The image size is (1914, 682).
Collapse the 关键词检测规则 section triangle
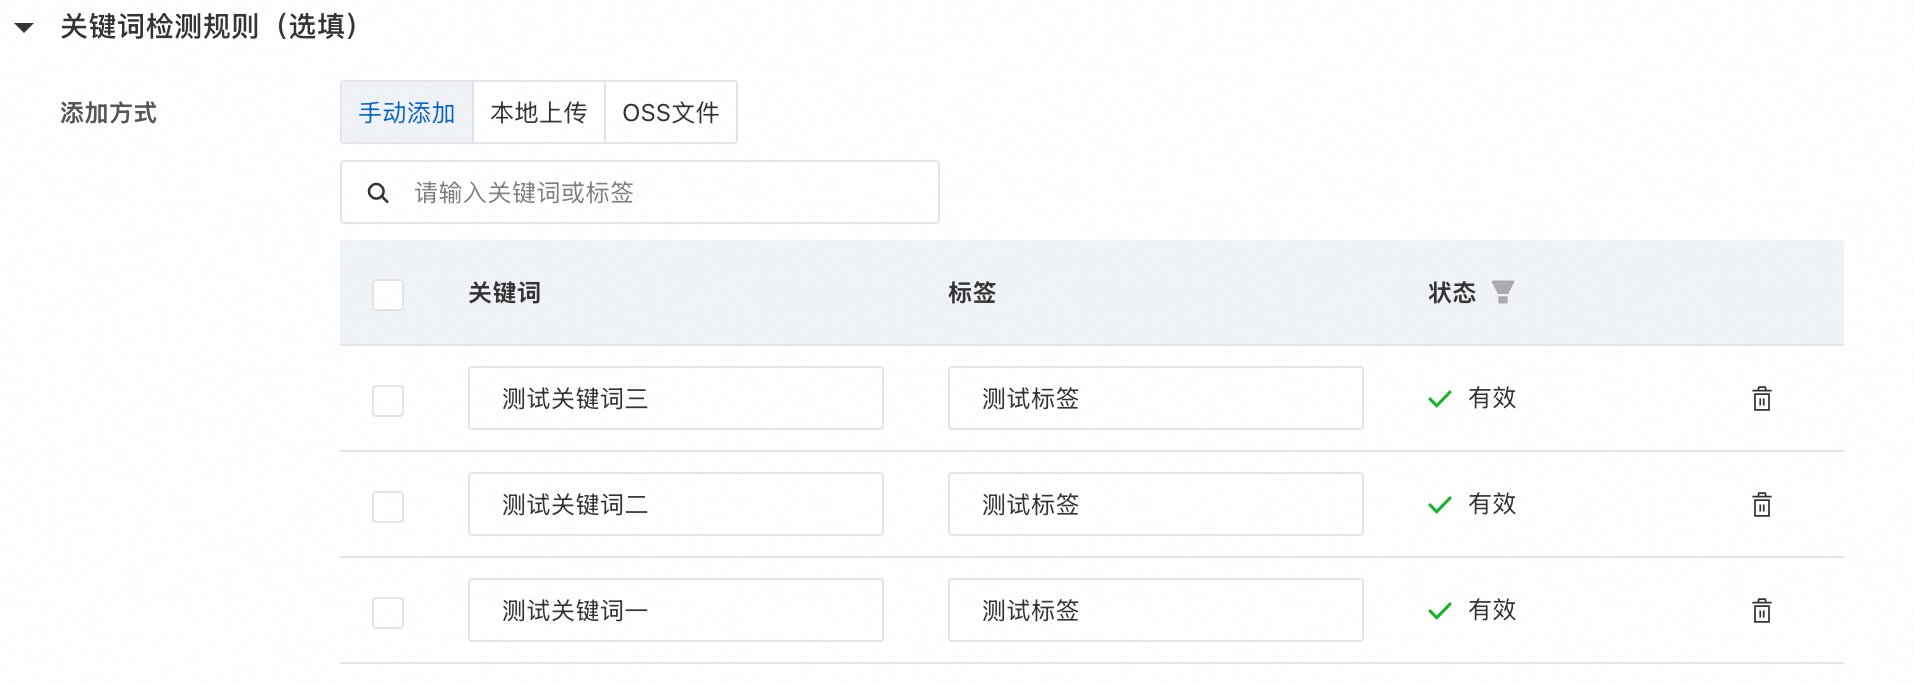[x=24, y=28]
